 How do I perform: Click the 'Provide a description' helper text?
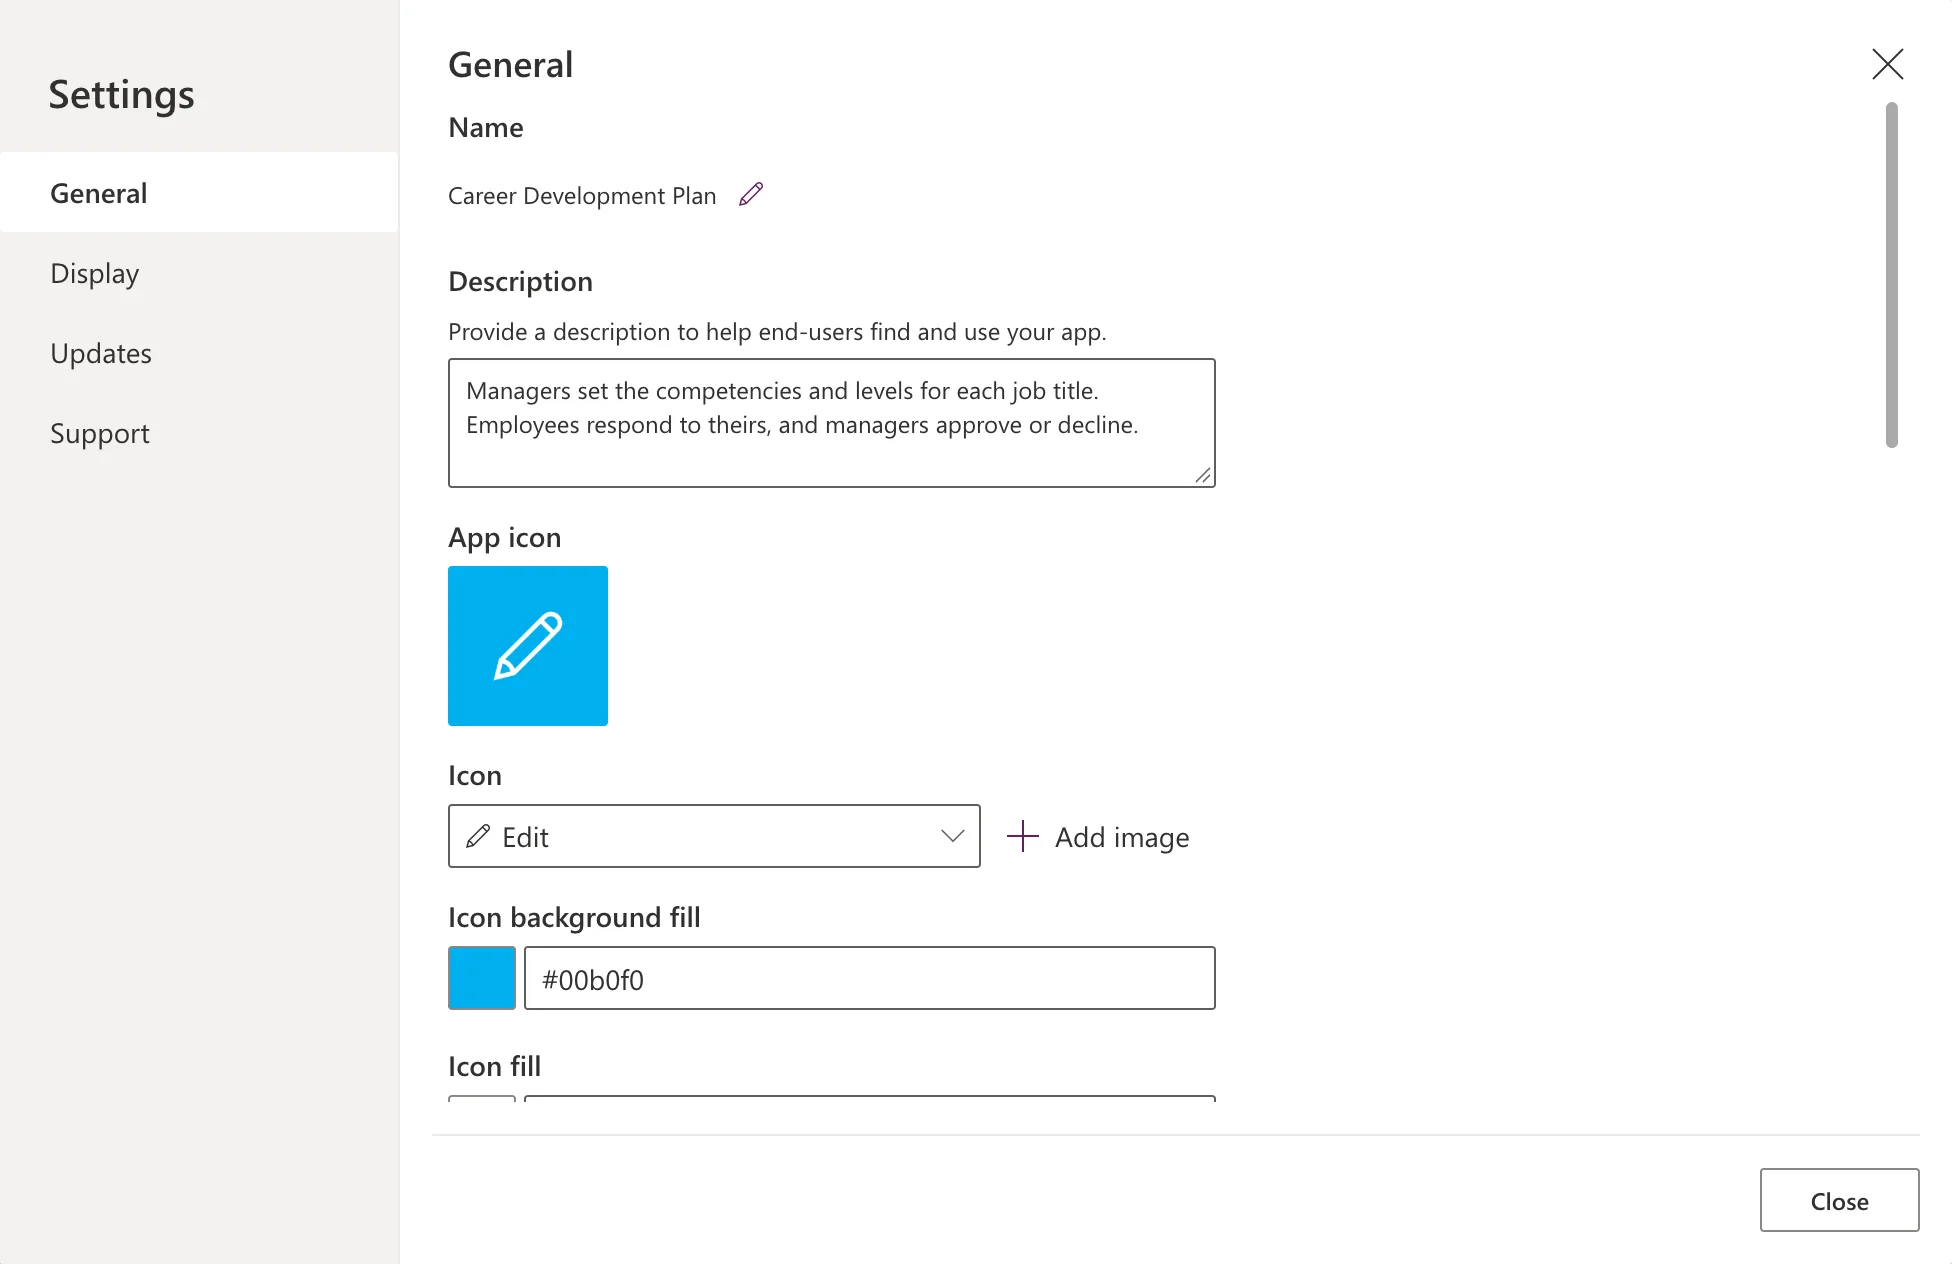tap(777, 331)
